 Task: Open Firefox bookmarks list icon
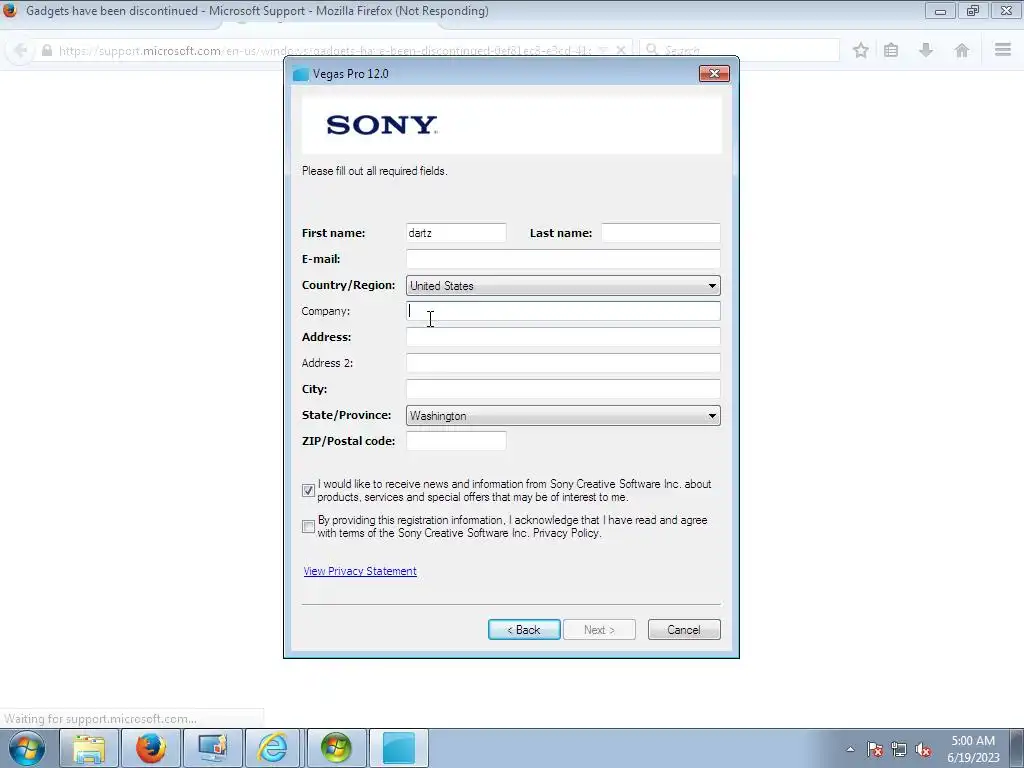(x=891, y=50)
